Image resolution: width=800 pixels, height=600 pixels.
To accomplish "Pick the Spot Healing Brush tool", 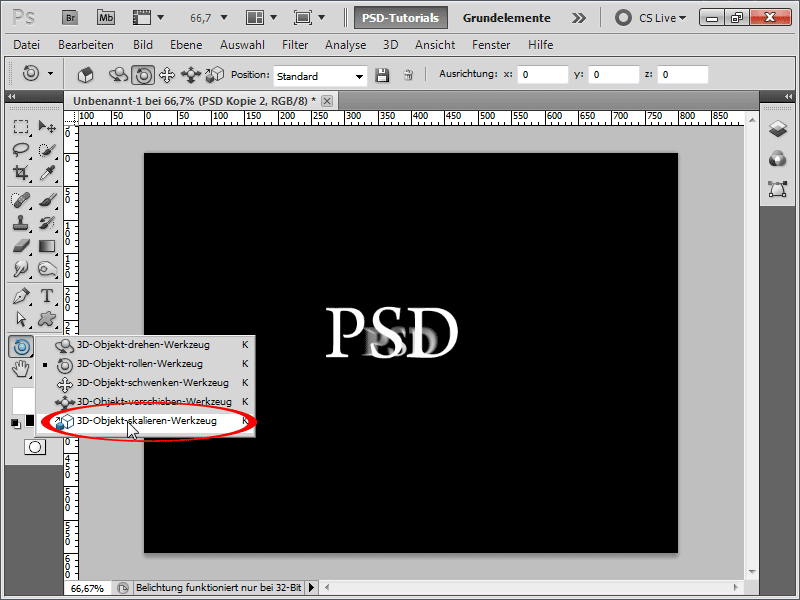I will point(21,199).
